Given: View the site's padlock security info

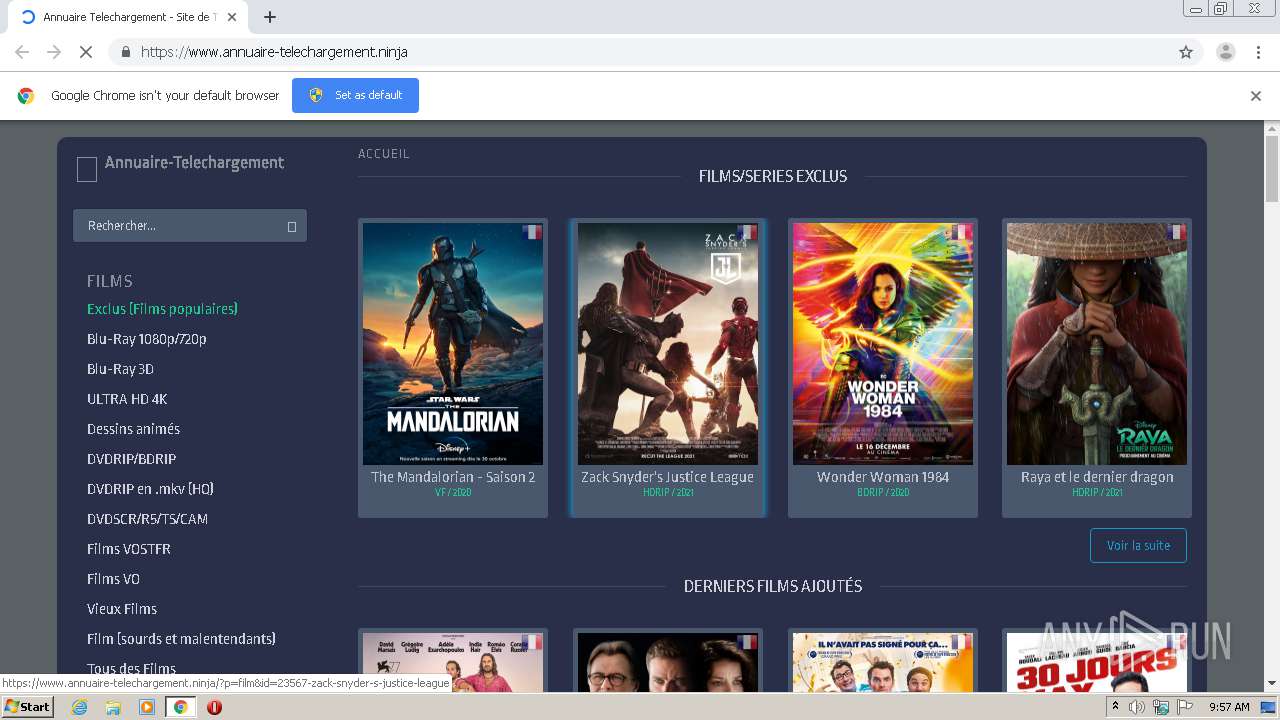Looking at the screenshot, I should coord(125,52).
